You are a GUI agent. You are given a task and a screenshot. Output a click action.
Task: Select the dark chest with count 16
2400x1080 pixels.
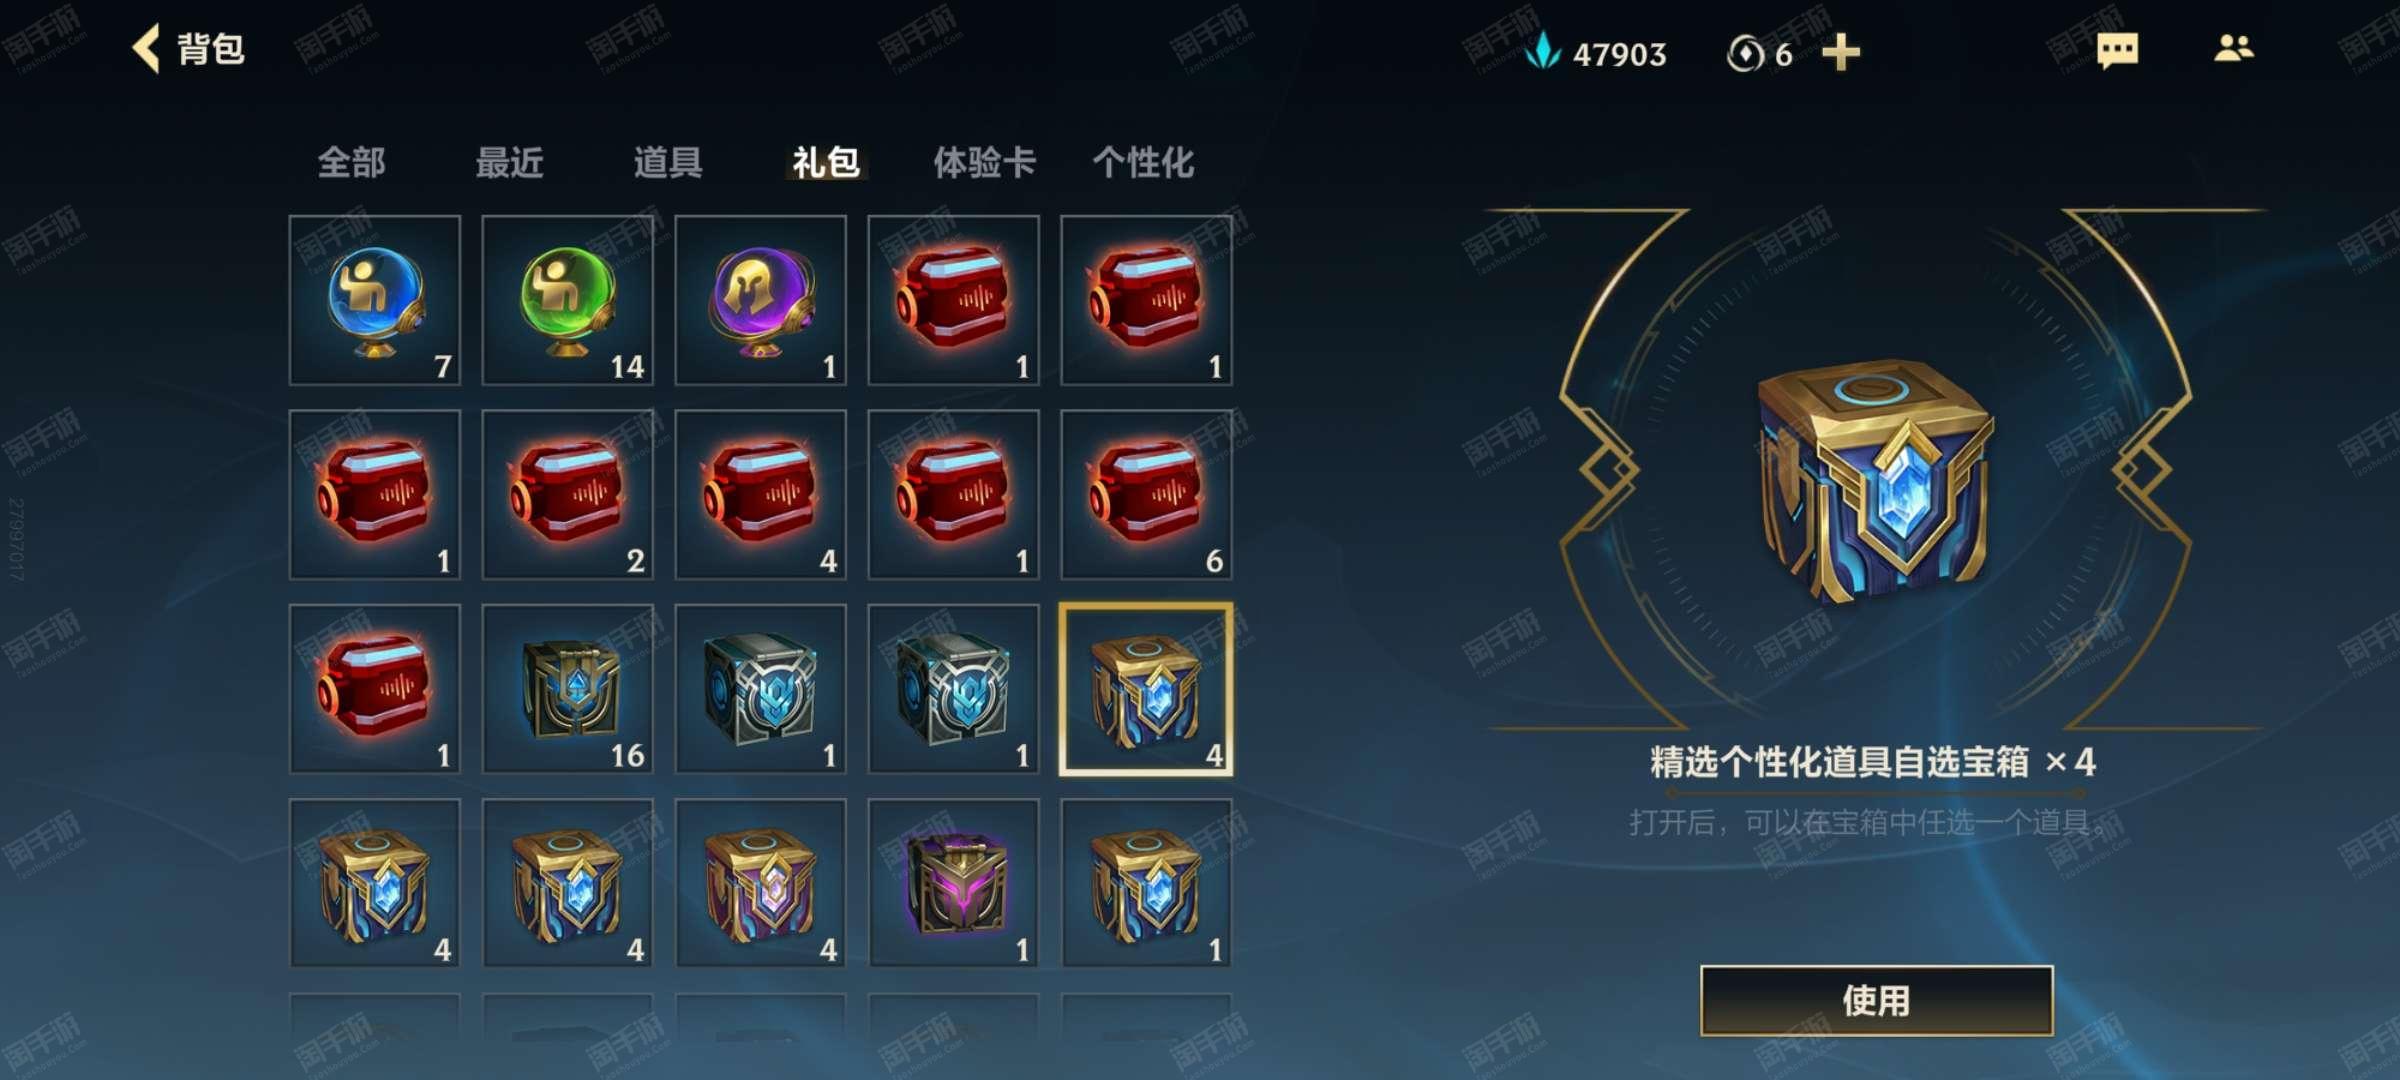click(568, 688)
